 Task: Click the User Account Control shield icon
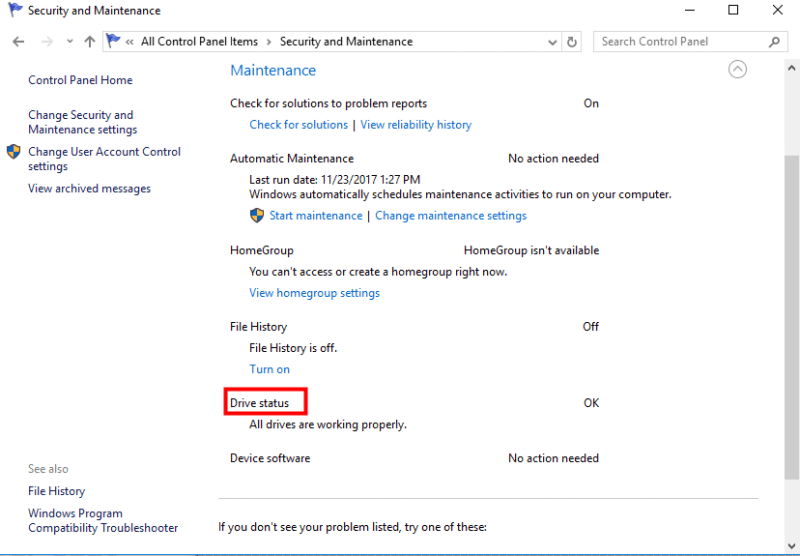(14, 151)
